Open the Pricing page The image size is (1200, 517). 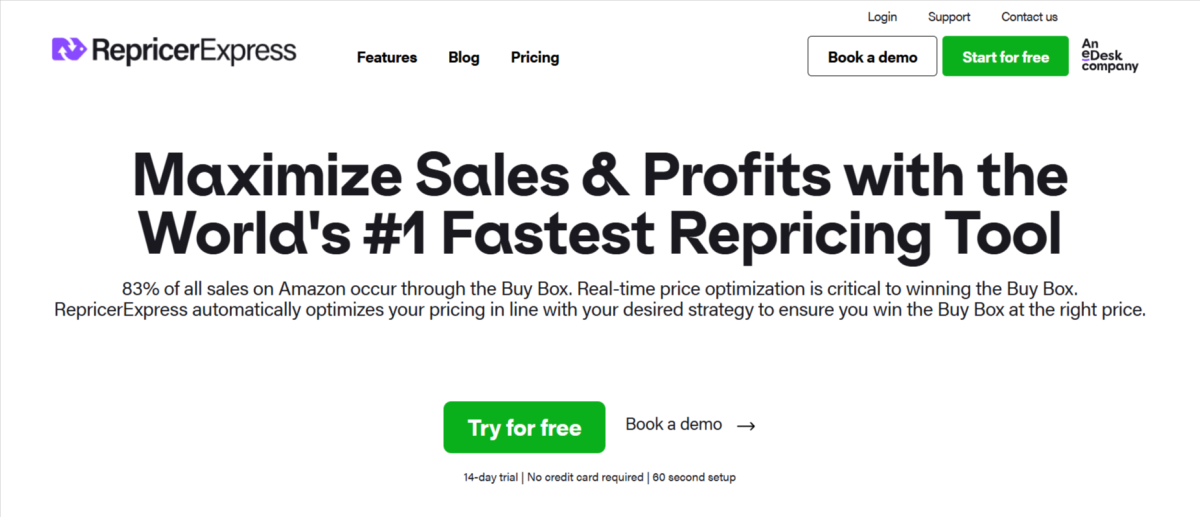(535, 58)
